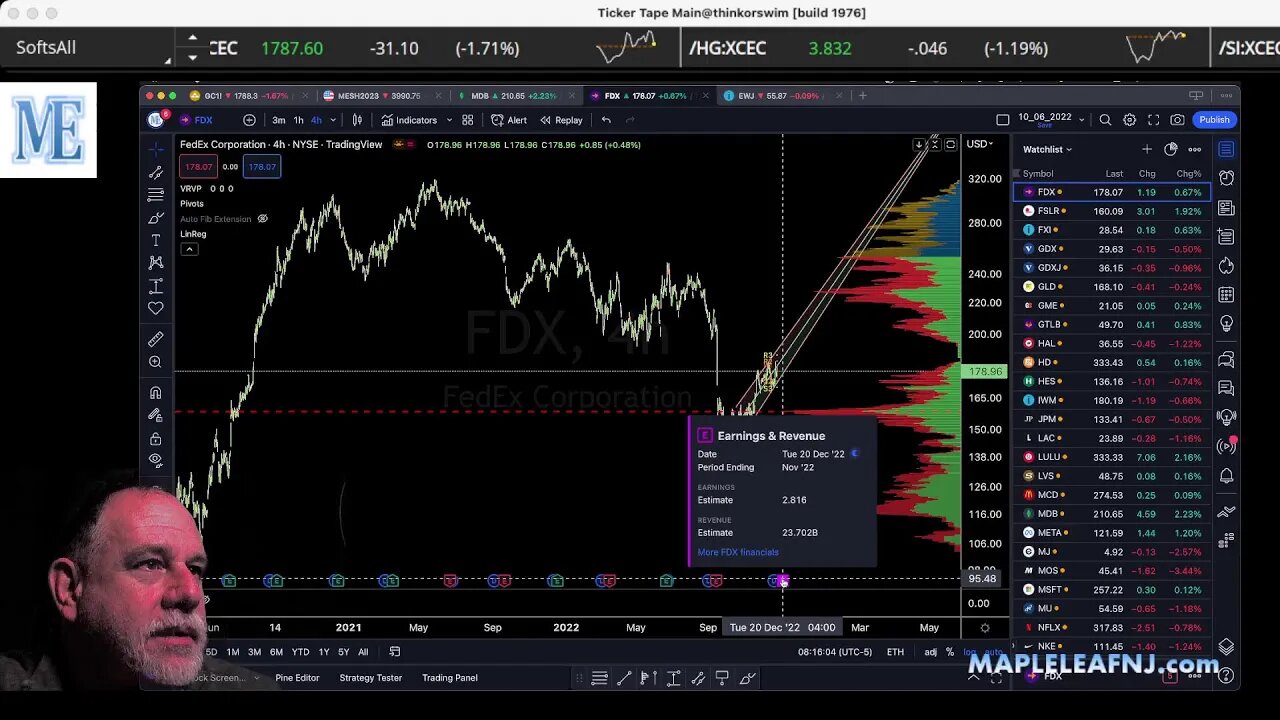
Task: Open notifications bell sidebar icon
Action: (1226, 476)
